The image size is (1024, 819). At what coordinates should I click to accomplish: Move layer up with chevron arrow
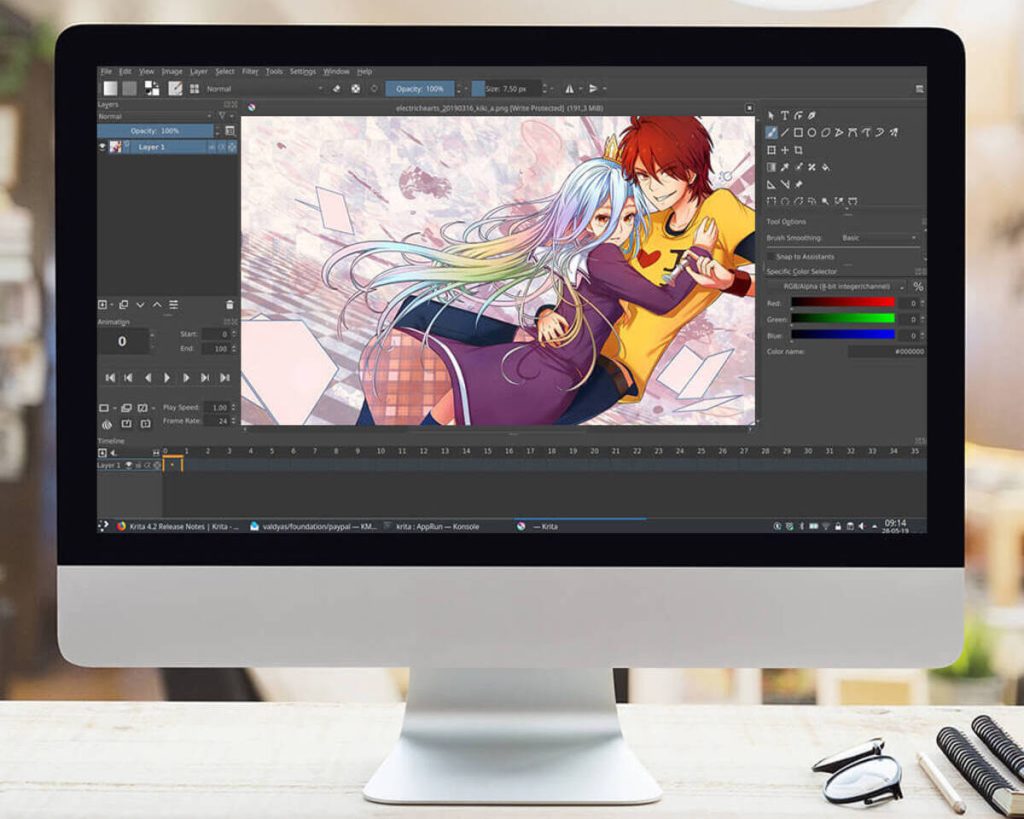[157, 305]
